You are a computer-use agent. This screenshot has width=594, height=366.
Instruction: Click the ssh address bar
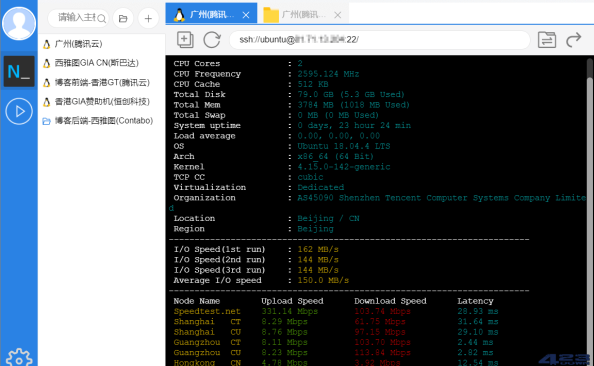[x=379, y=39]
